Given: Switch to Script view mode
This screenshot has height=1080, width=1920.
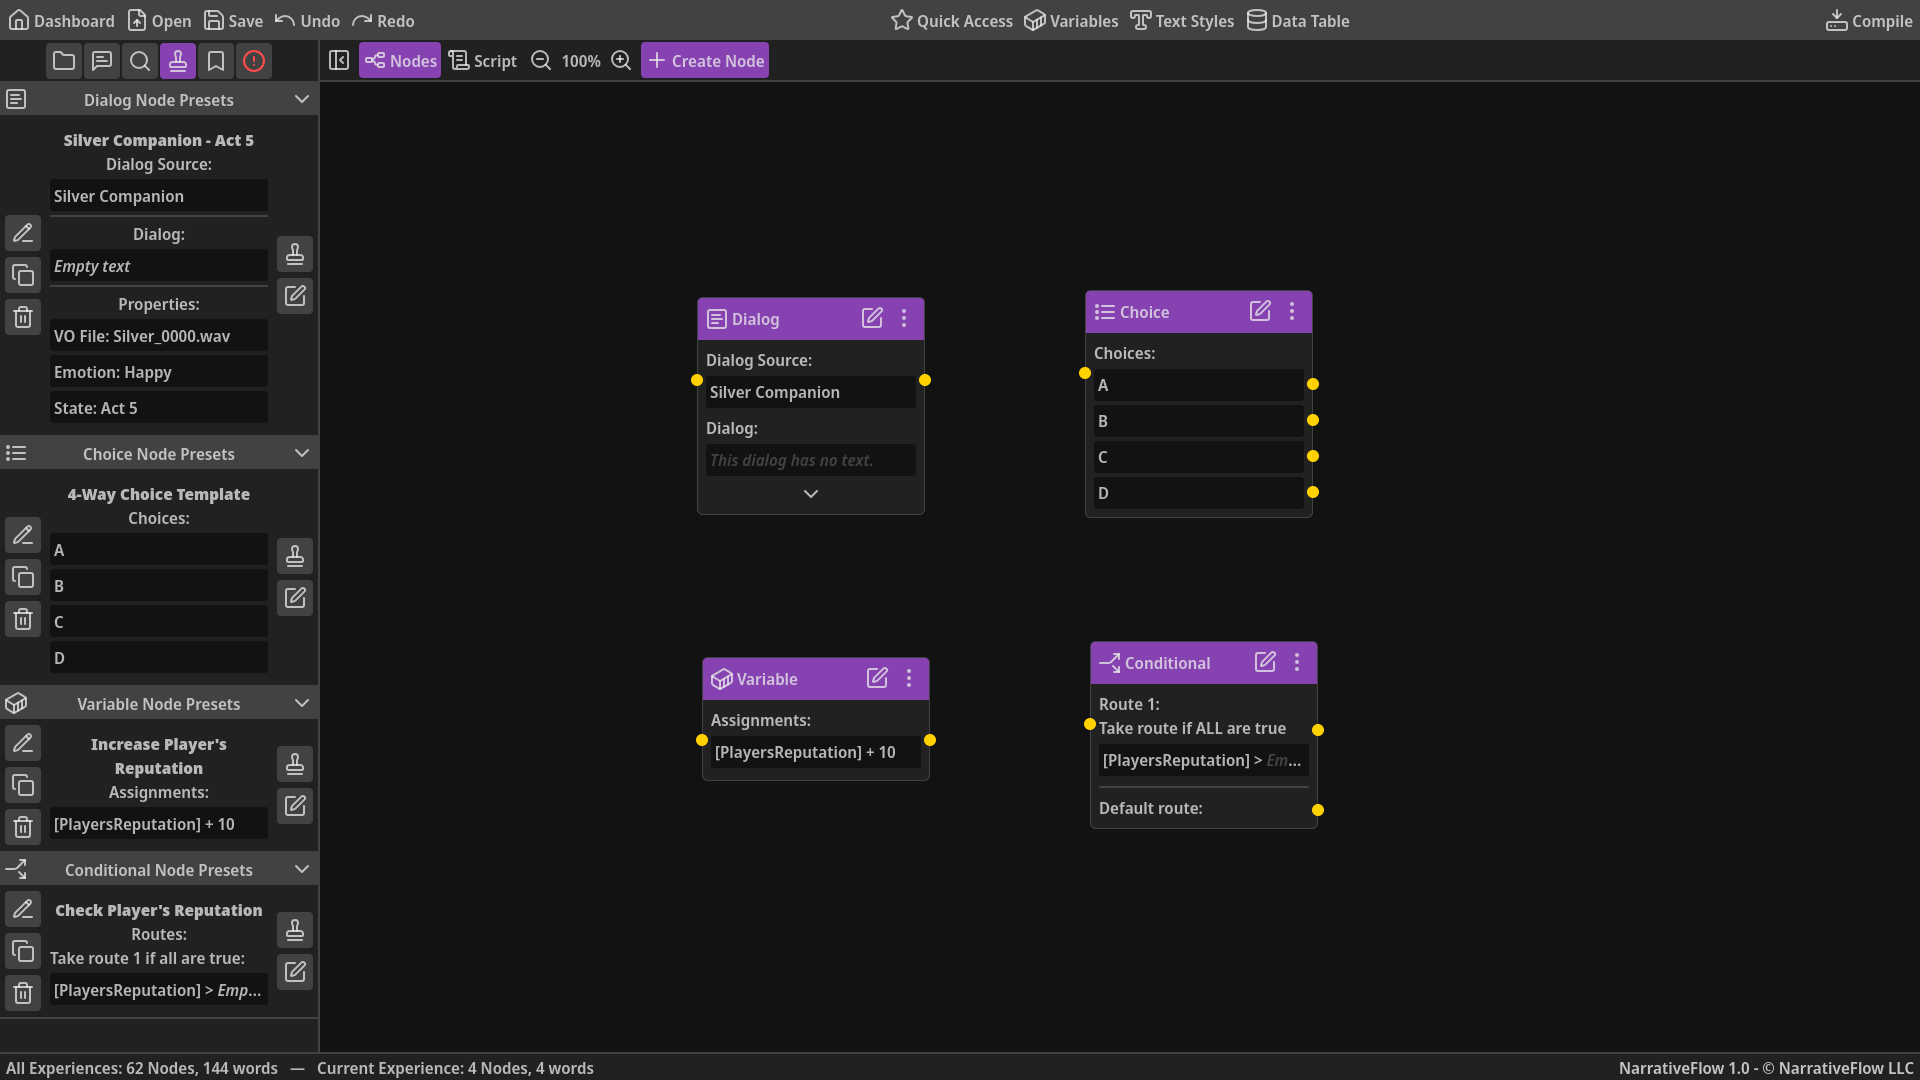Looking at the screenshot, I should coord(482,60).
